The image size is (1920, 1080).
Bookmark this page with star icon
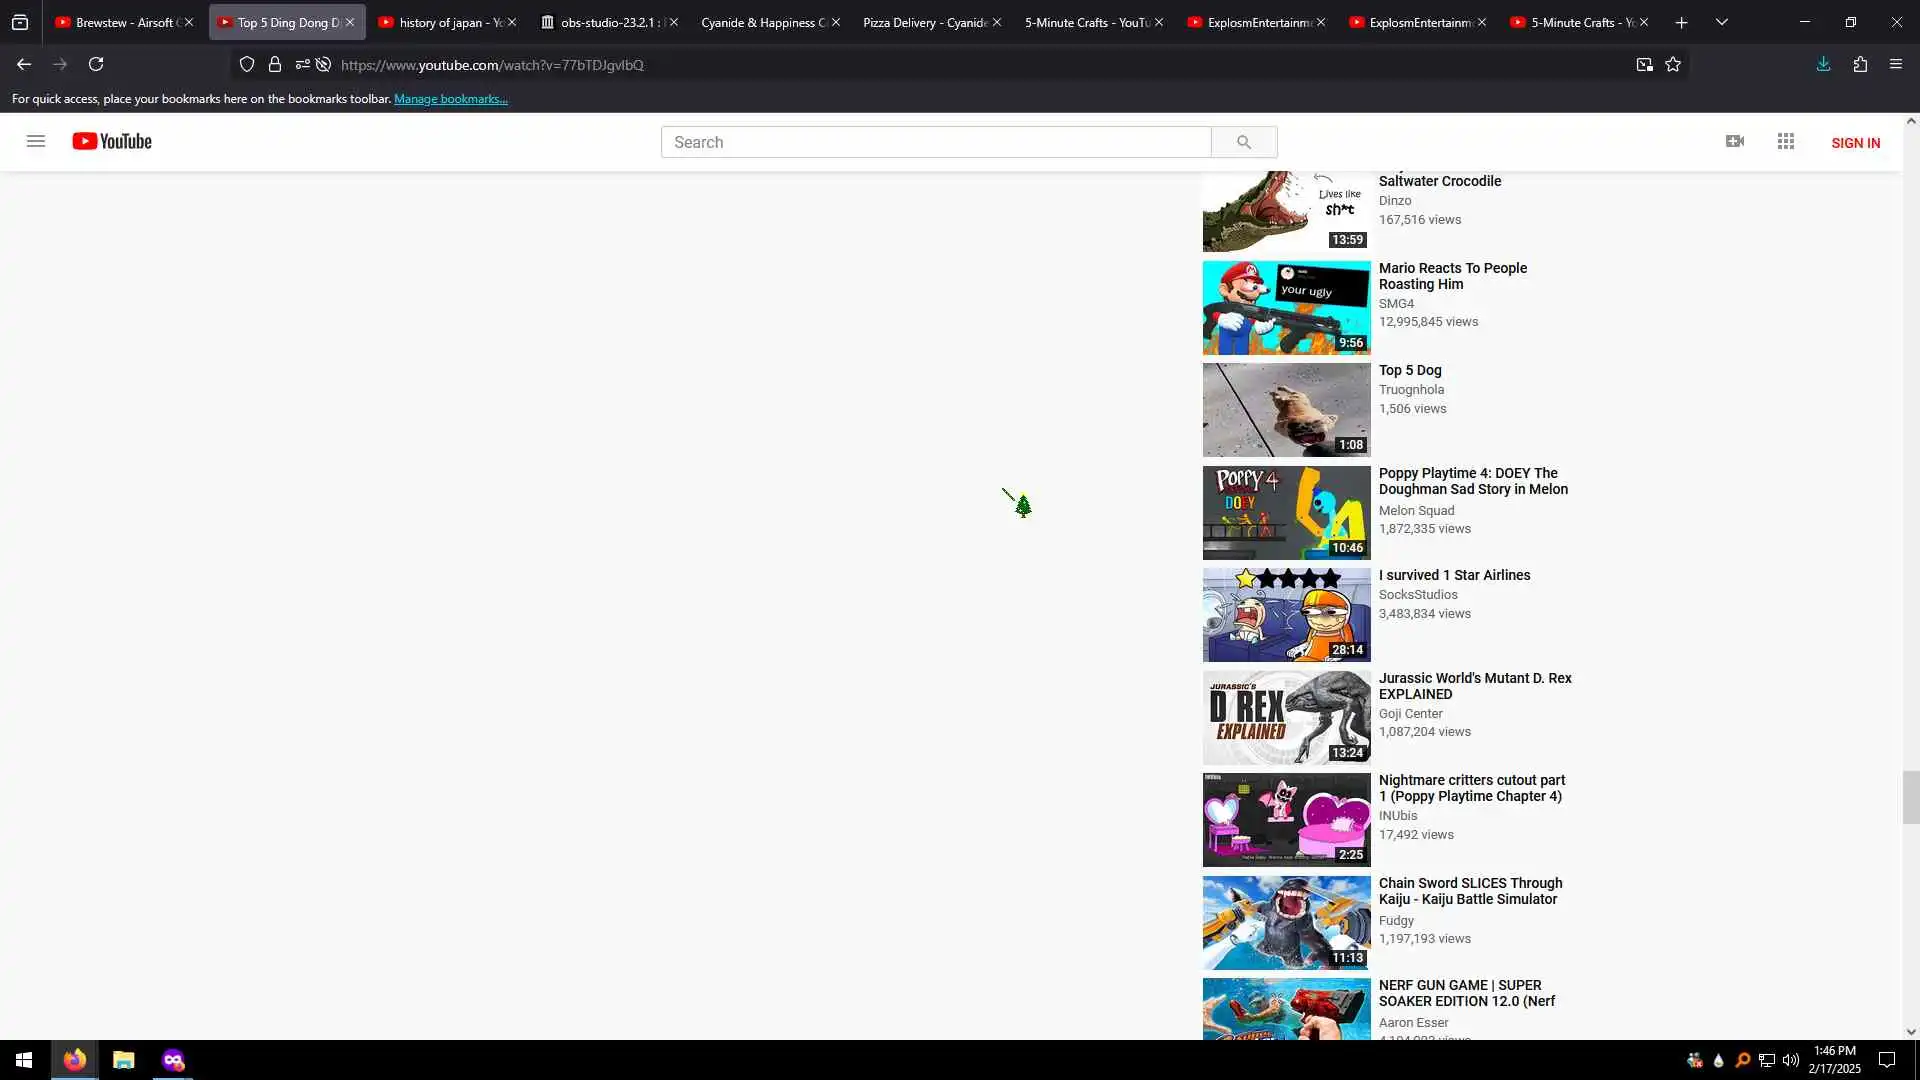pos(1673,64)
